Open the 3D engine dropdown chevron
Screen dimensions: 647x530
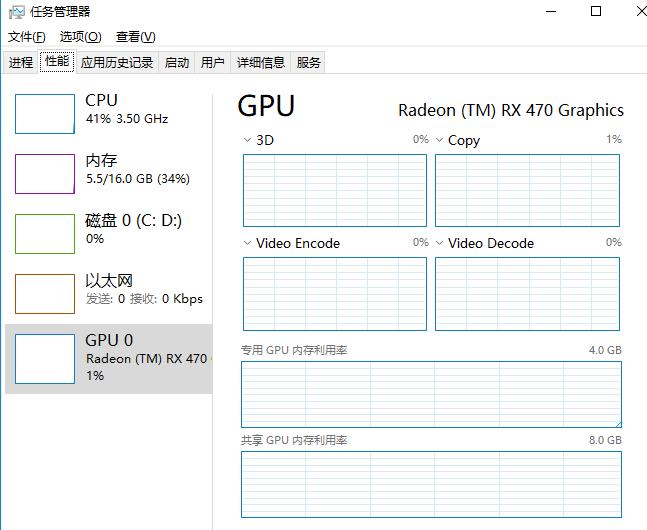pyautogui.click(x=247, y=140)
